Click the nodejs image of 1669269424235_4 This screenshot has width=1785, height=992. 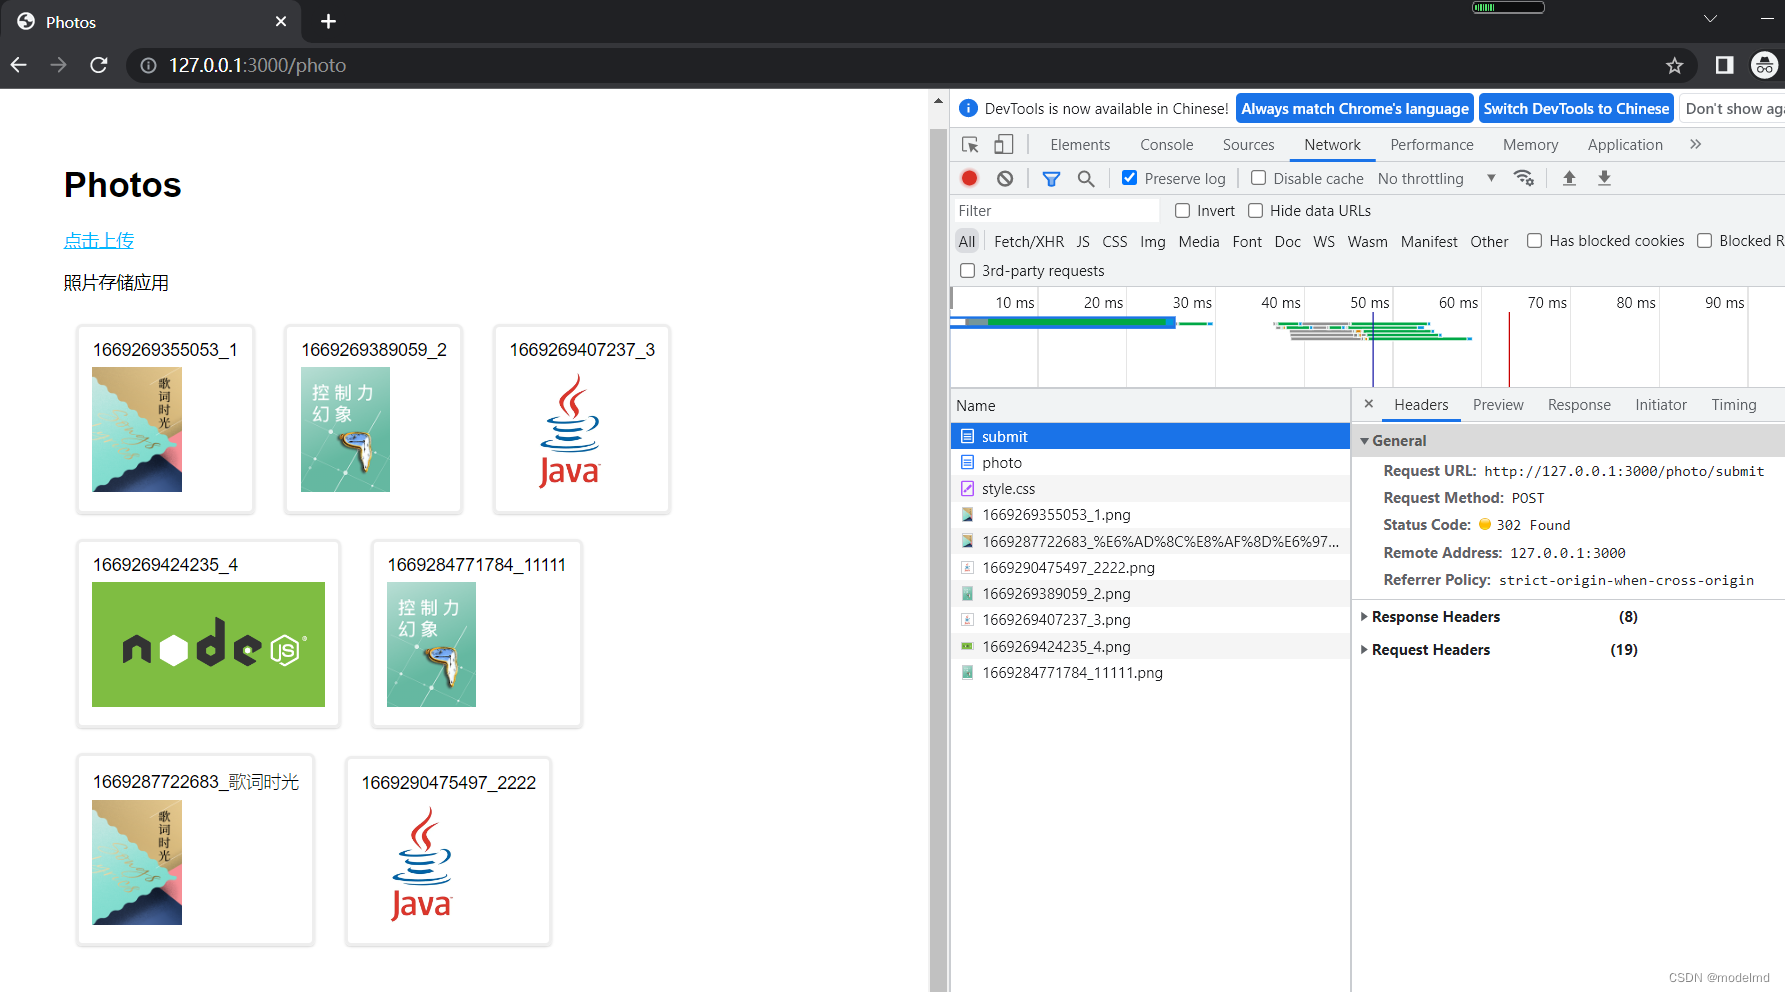tap(208, 645)
